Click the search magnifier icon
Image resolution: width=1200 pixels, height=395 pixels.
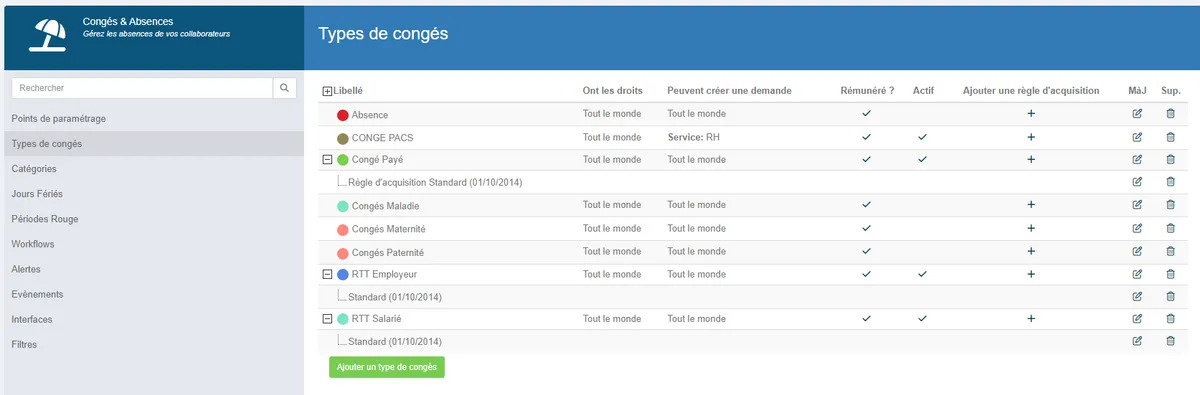[285, 88]
